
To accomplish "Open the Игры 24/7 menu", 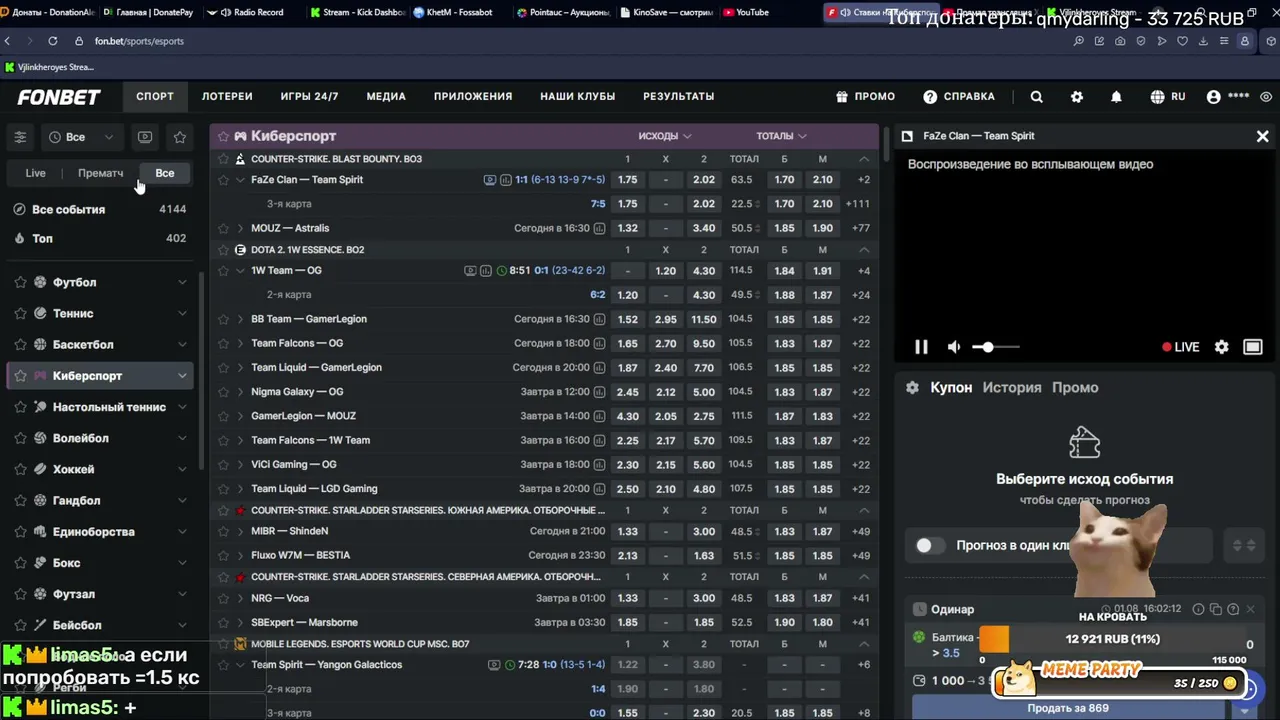I will (x=309, y=97).
